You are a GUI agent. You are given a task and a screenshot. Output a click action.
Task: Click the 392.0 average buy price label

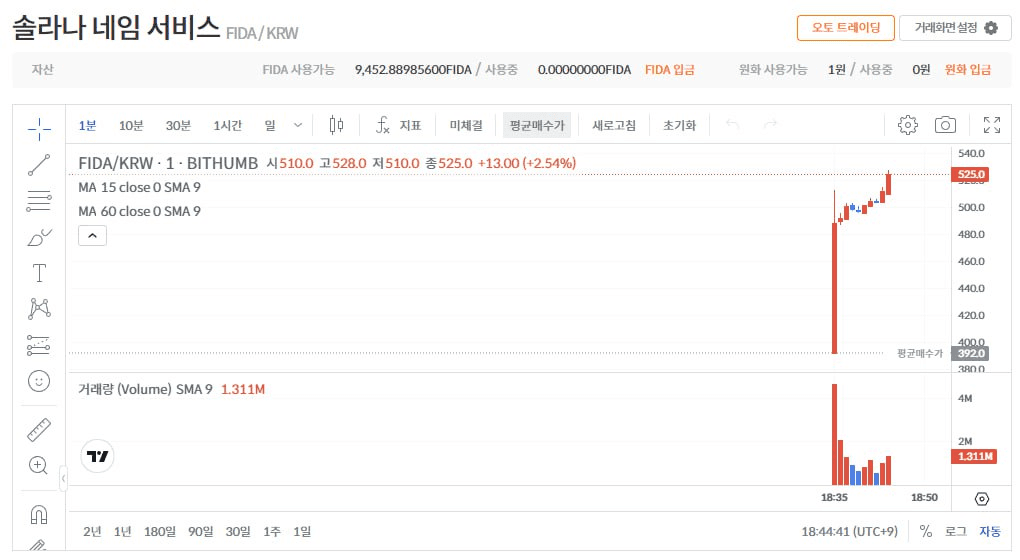click(x=970, y=353)
